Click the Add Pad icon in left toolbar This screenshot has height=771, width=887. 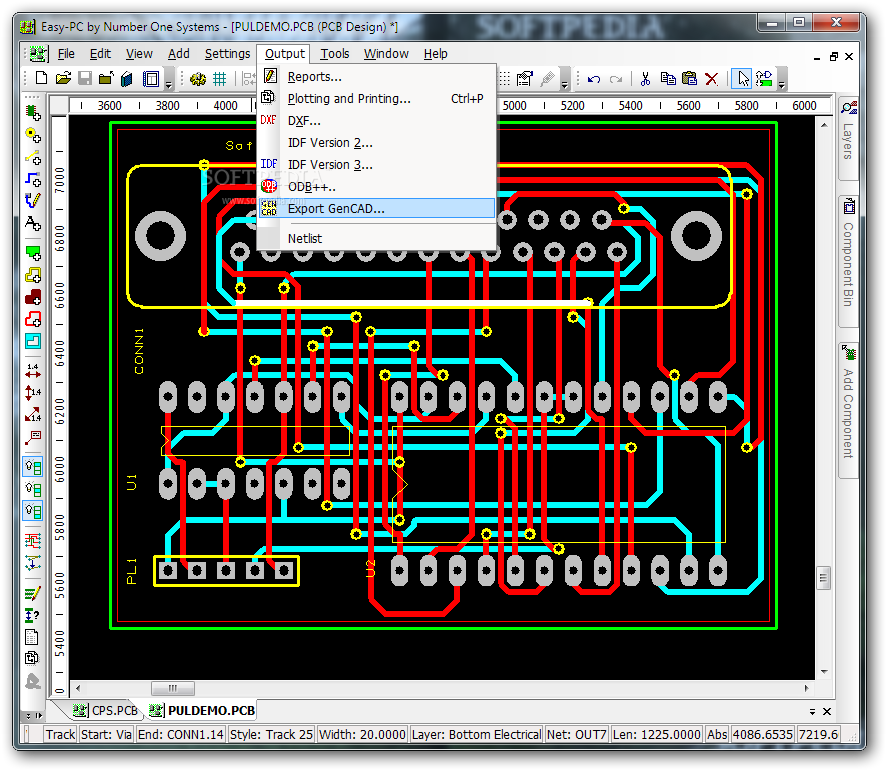(33, 135)
